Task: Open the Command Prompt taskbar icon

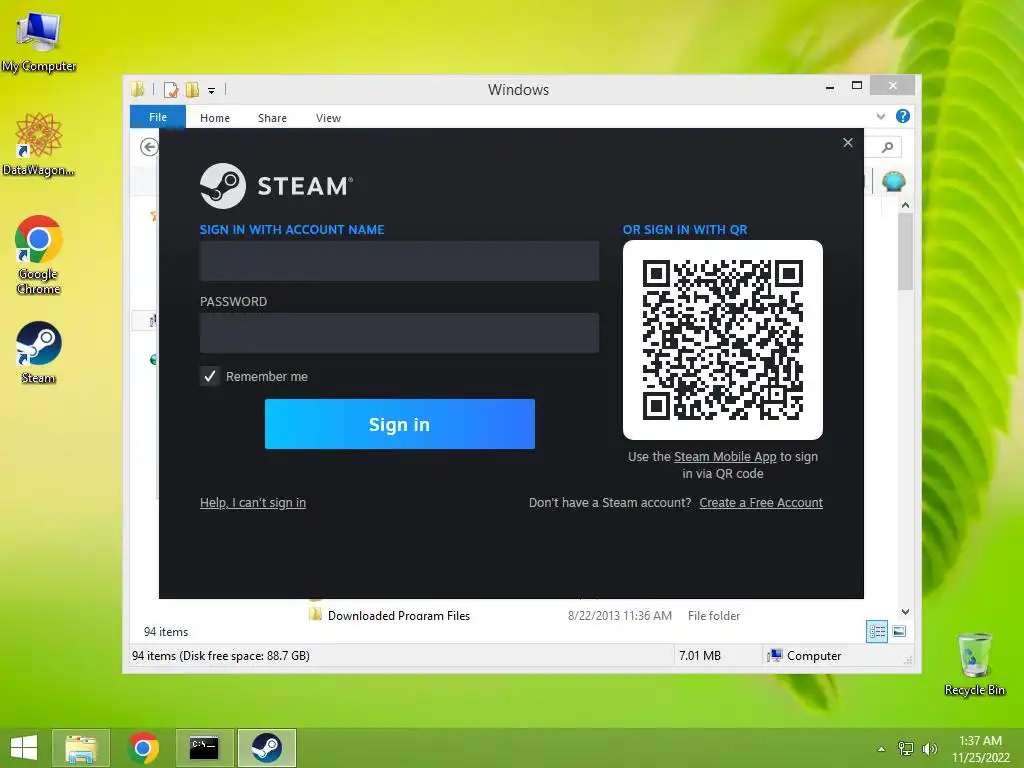Action: tap(204, 748)
